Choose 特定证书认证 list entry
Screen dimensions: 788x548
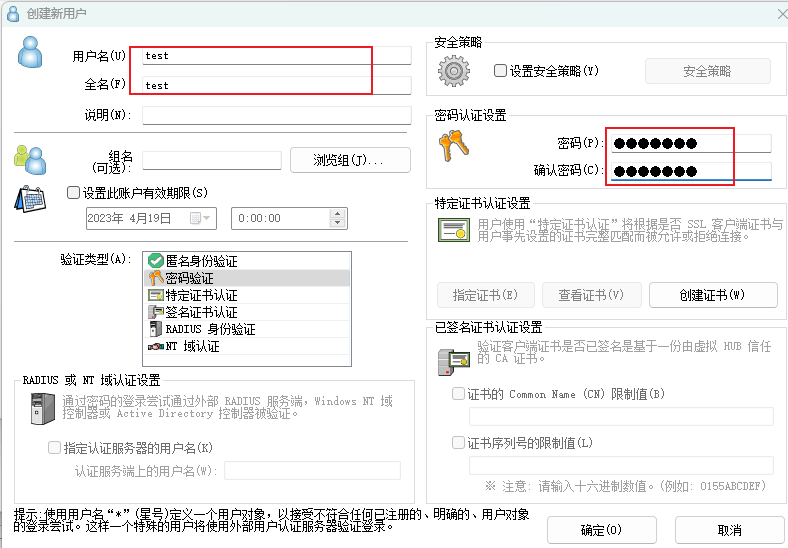pyautogui.click(x=200, y=295)
